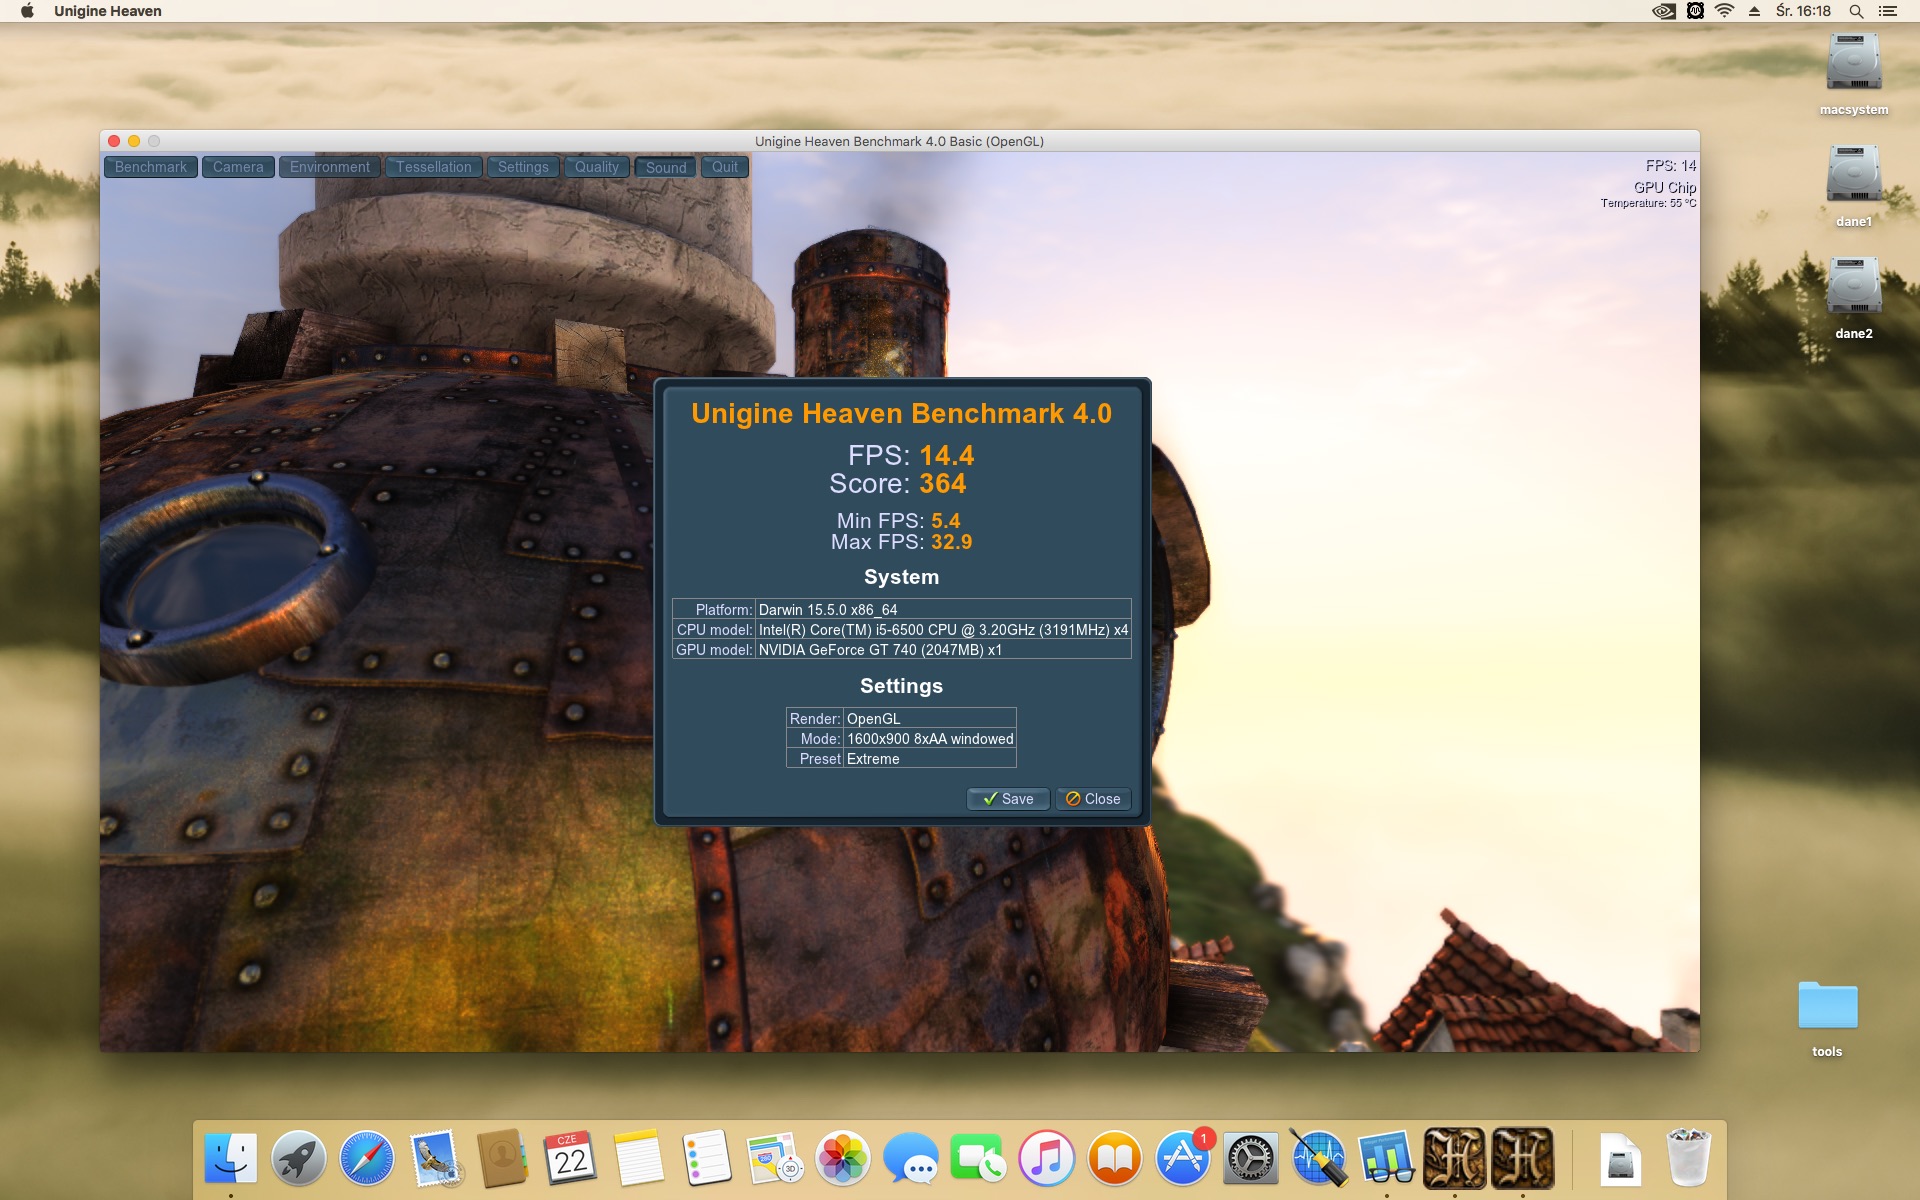Open Safari from the dock
1920x1200 pixels.
366,1158
